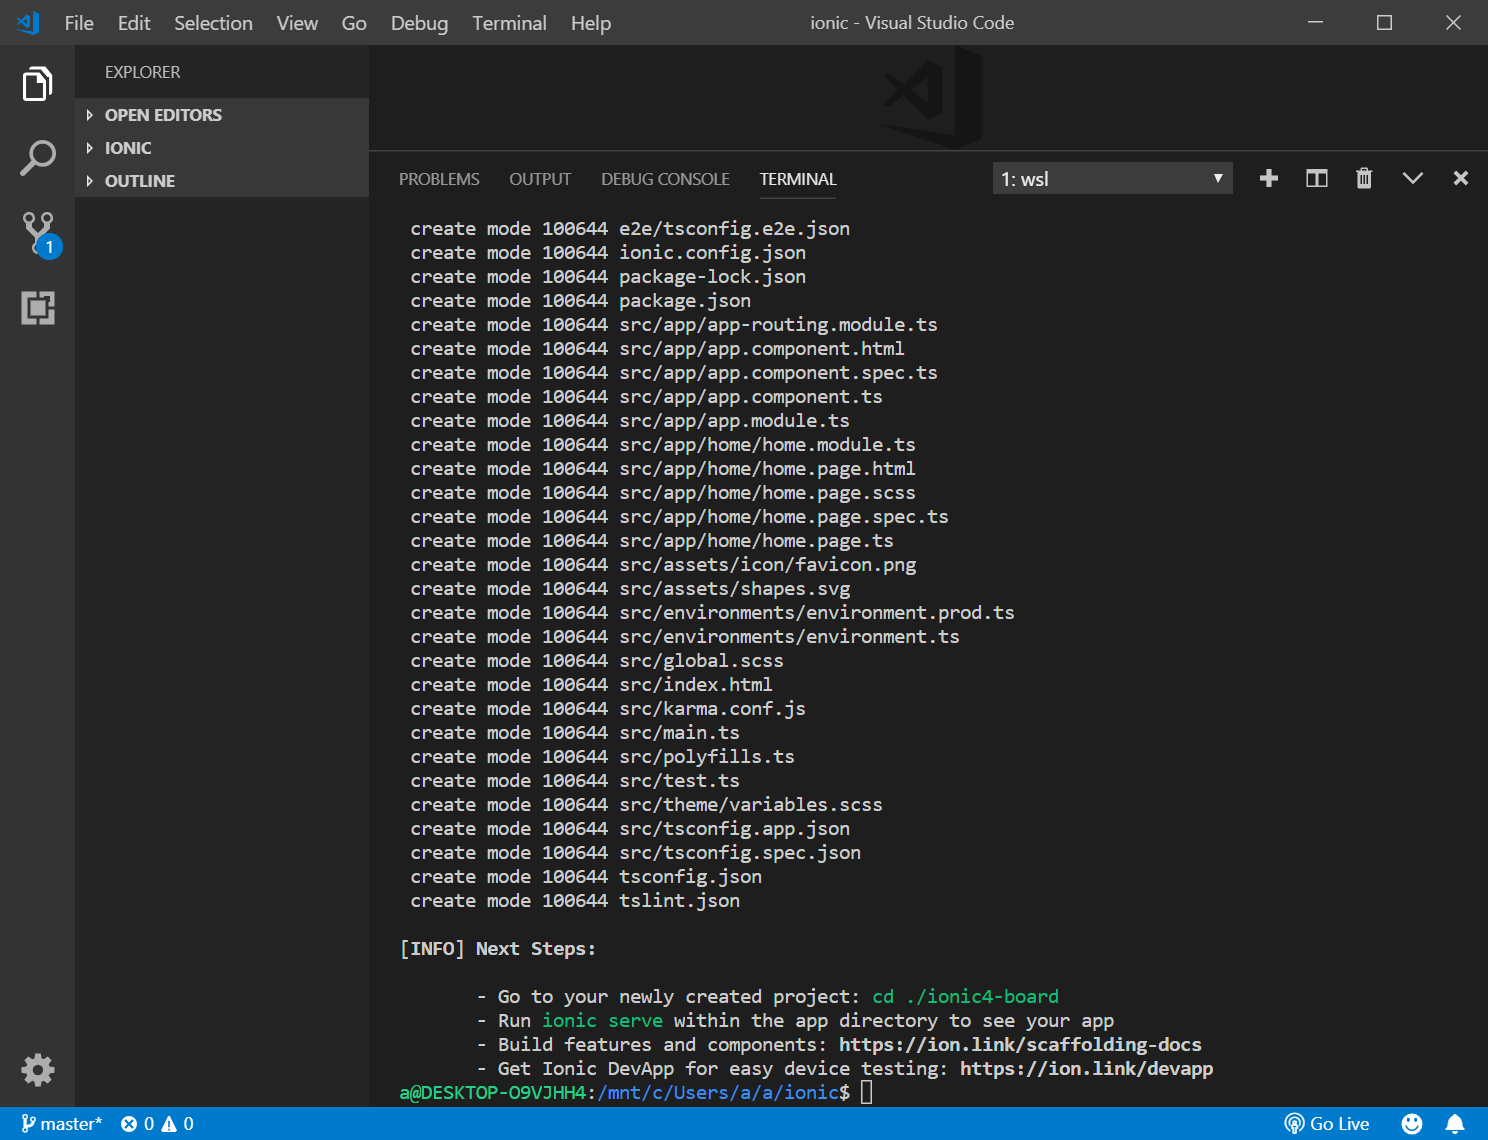Screen dimensions: 1488x1140
Task: Kill terminal using trash icon
Action: (1363, 179)
